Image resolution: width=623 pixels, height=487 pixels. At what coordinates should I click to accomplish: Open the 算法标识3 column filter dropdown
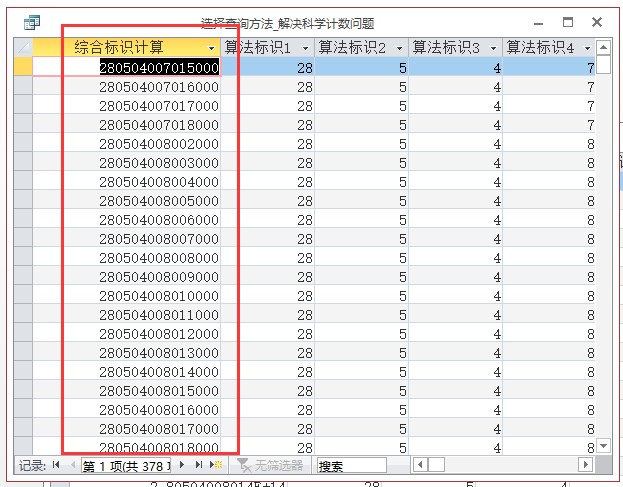tap(494, 48)
